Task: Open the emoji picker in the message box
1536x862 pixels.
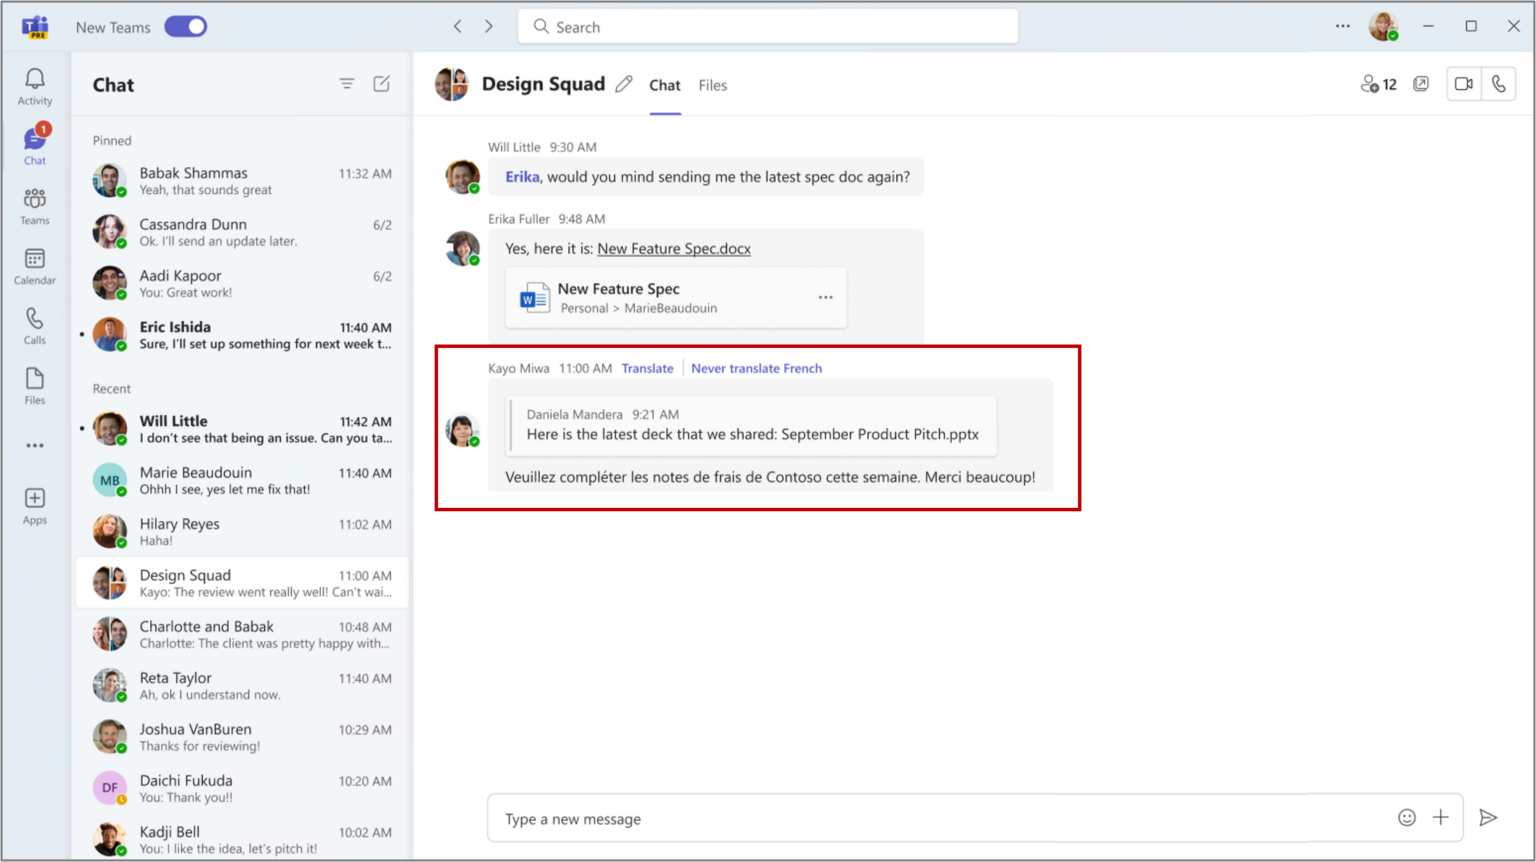Action: (x=1407, y=818)
